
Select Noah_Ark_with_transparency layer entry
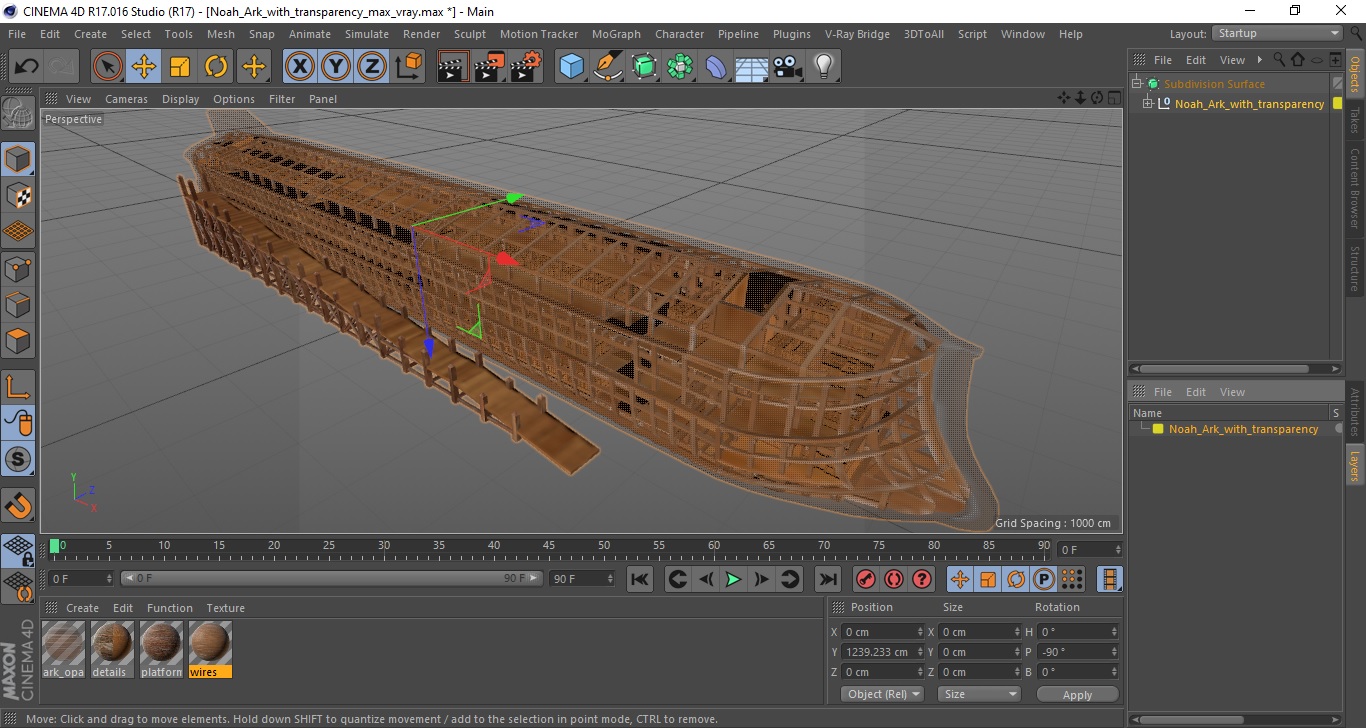point(1243,429)
